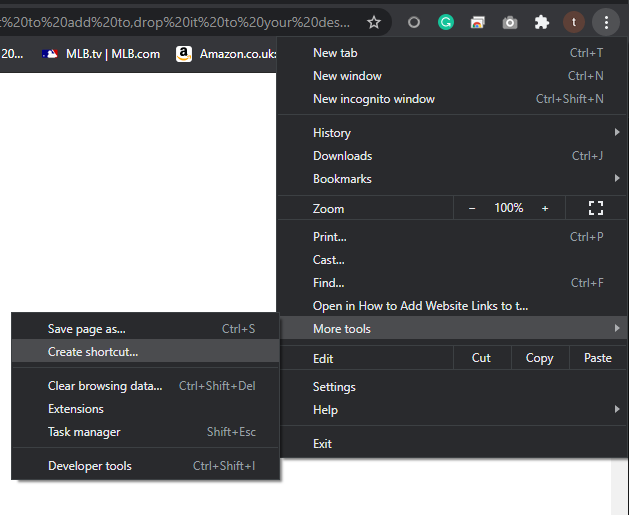Screen dimensions: 629x515
Task: Open the Amazon.co.uk bookmark
Action: [x=226, y=54]
